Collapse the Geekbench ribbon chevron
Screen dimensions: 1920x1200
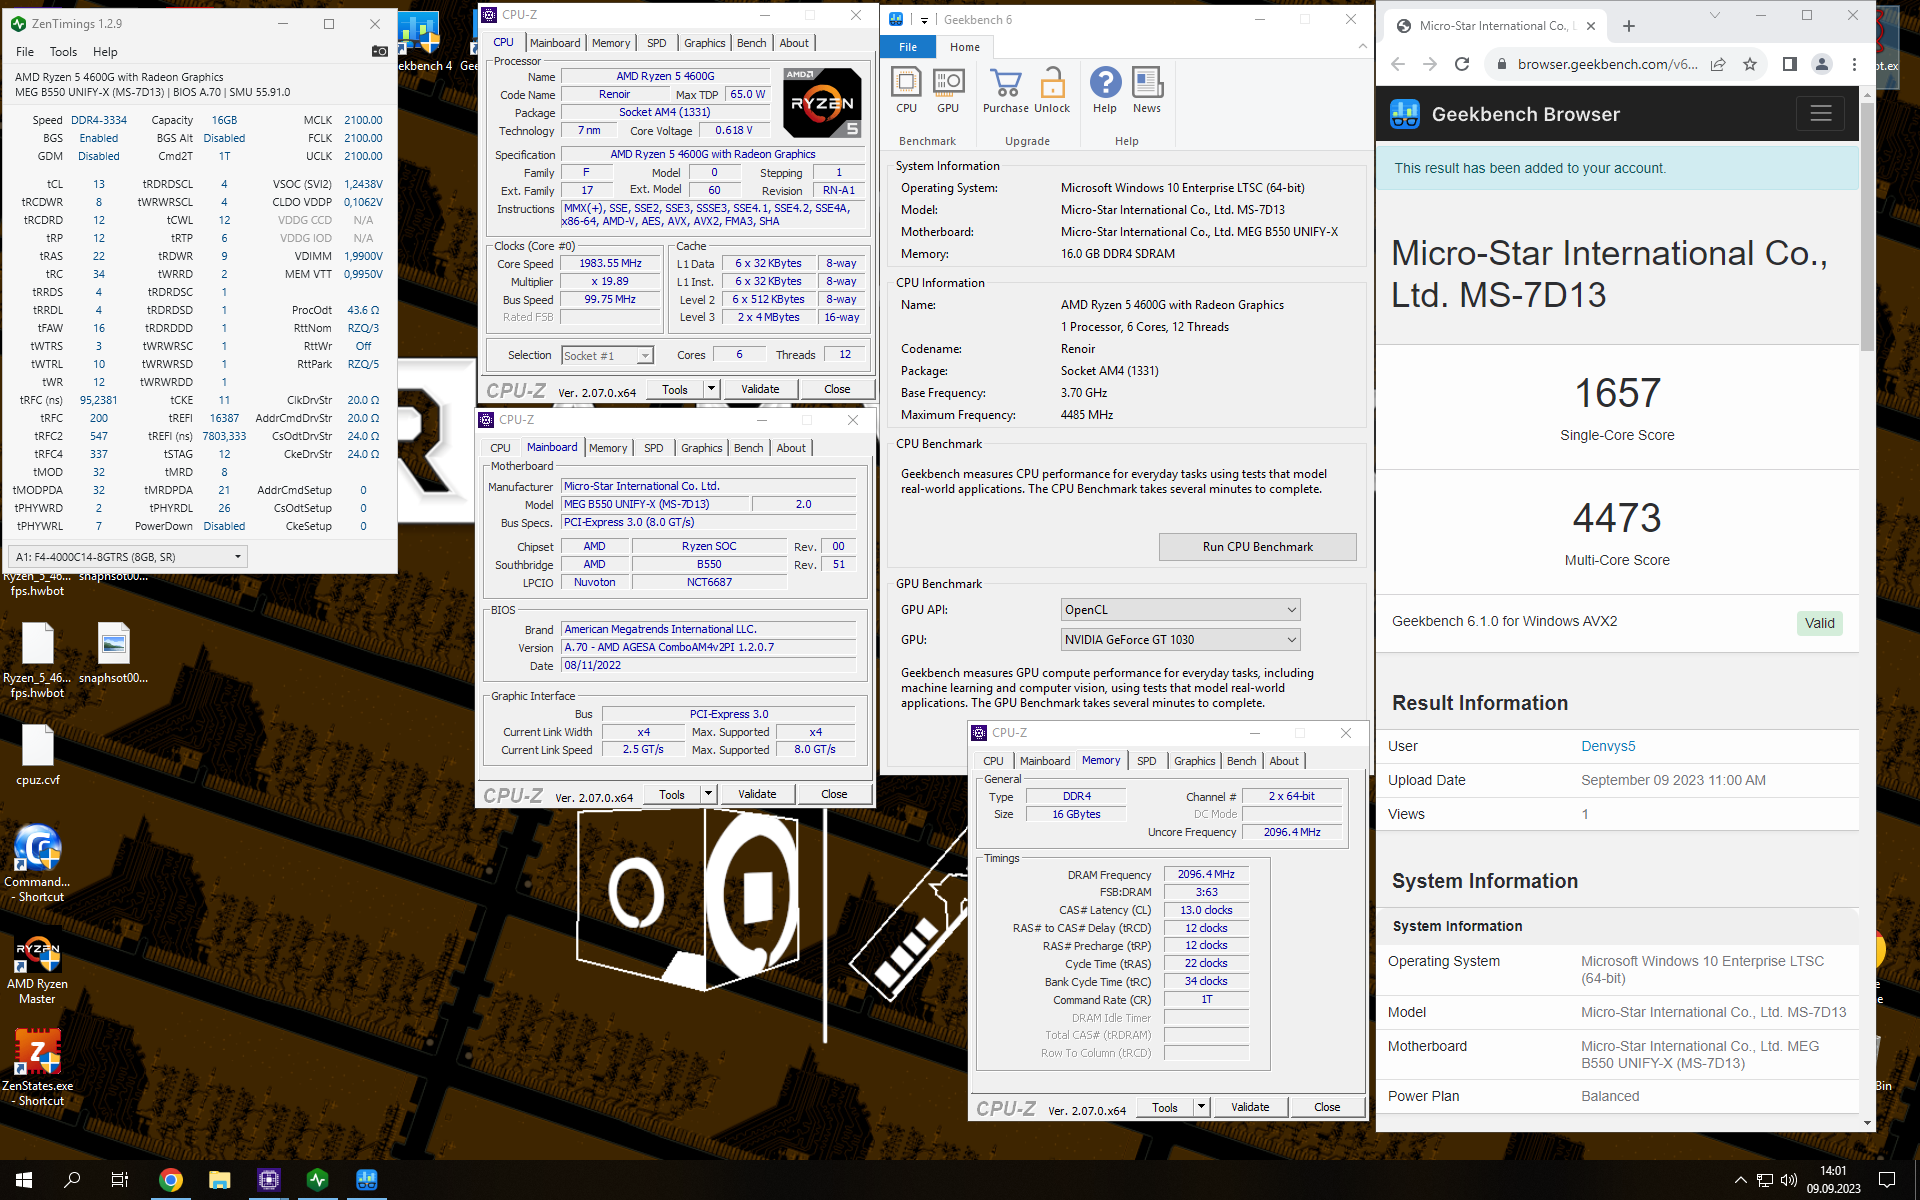point(1362,46)
